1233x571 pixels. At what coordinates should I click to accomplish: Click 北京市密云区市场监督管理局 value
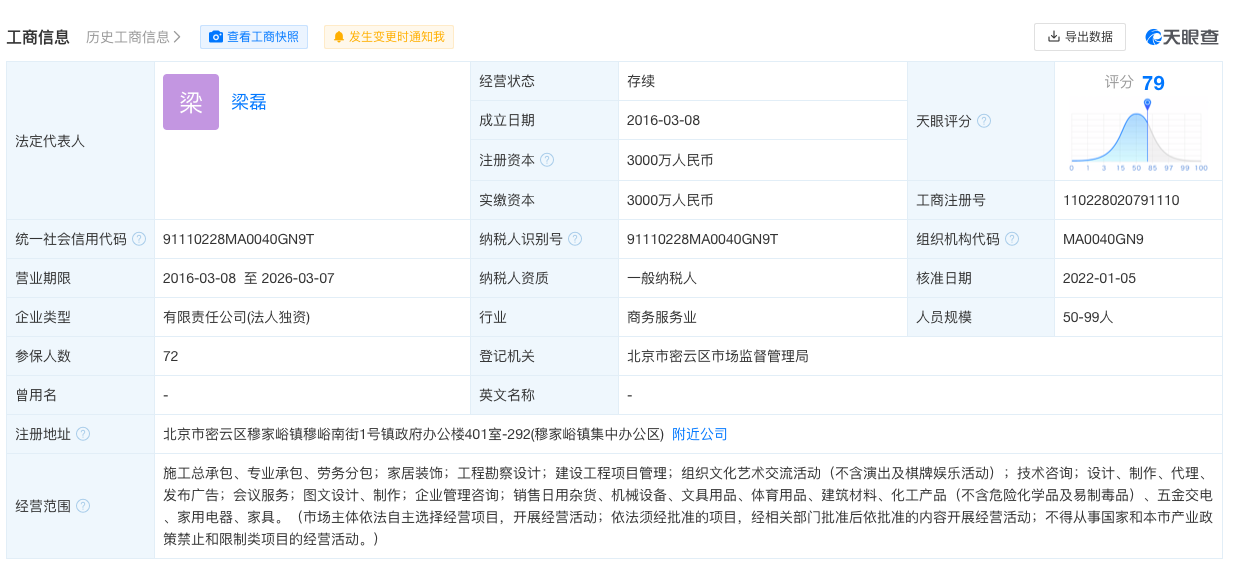pos(718,356)
